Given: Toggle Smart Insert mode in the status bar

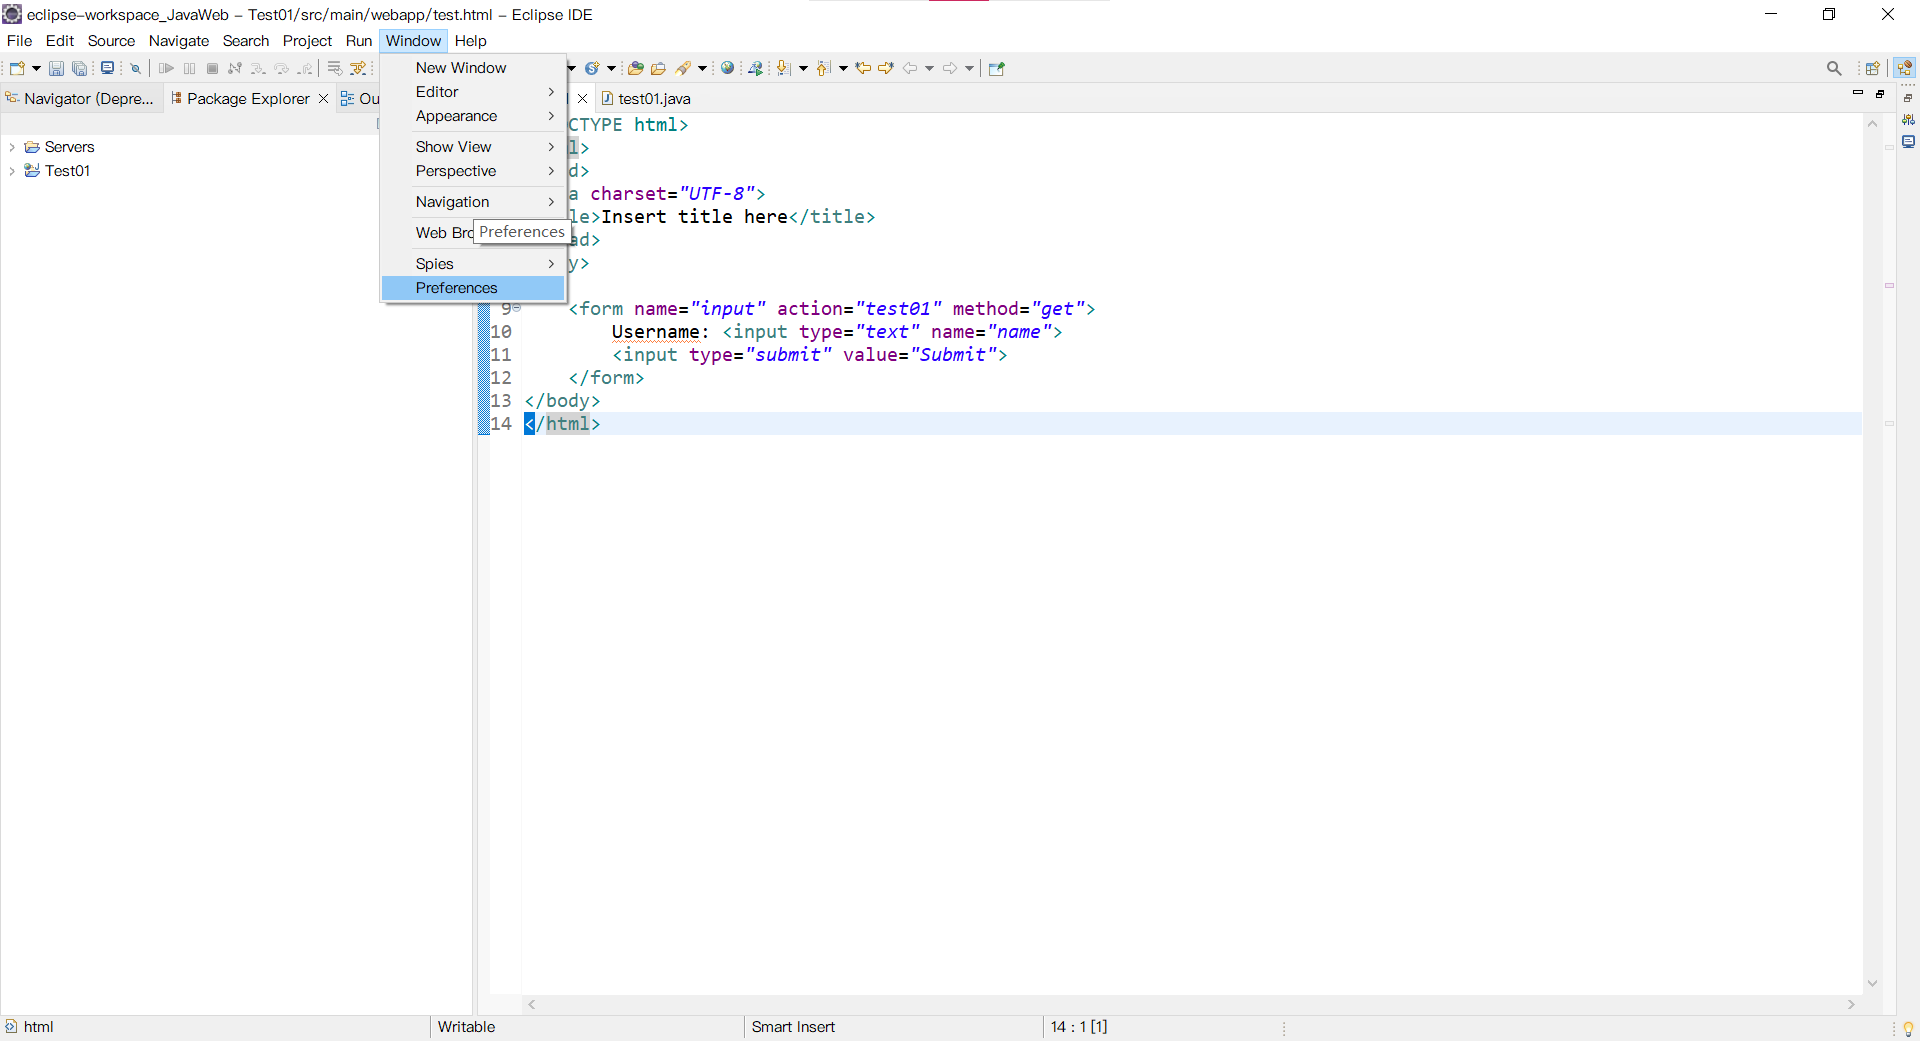Looking at the screenshot, I should (793, 1027).
